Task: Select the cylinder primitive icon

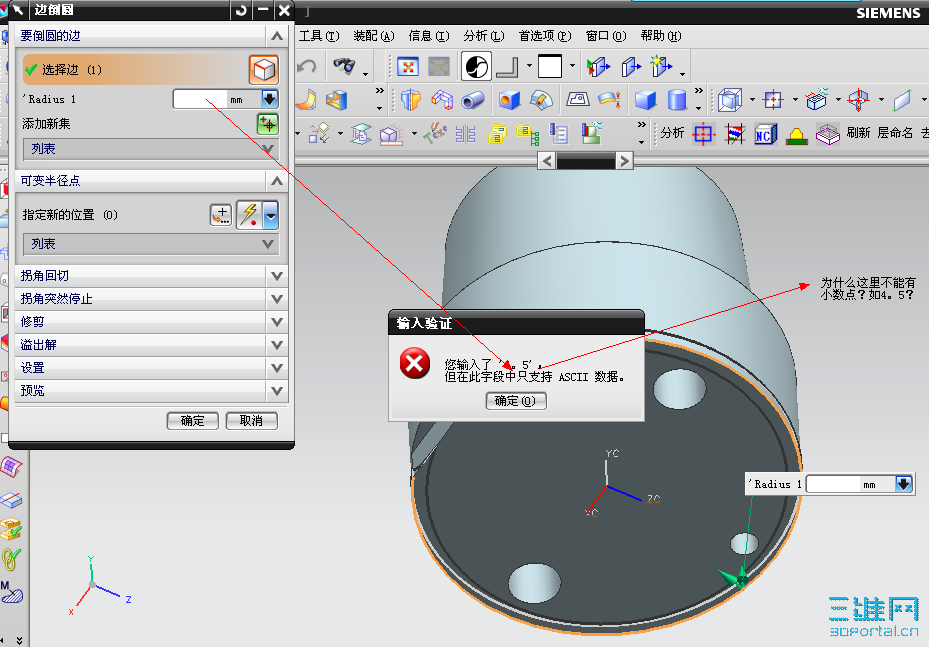Action: click(x=677, y=100)
